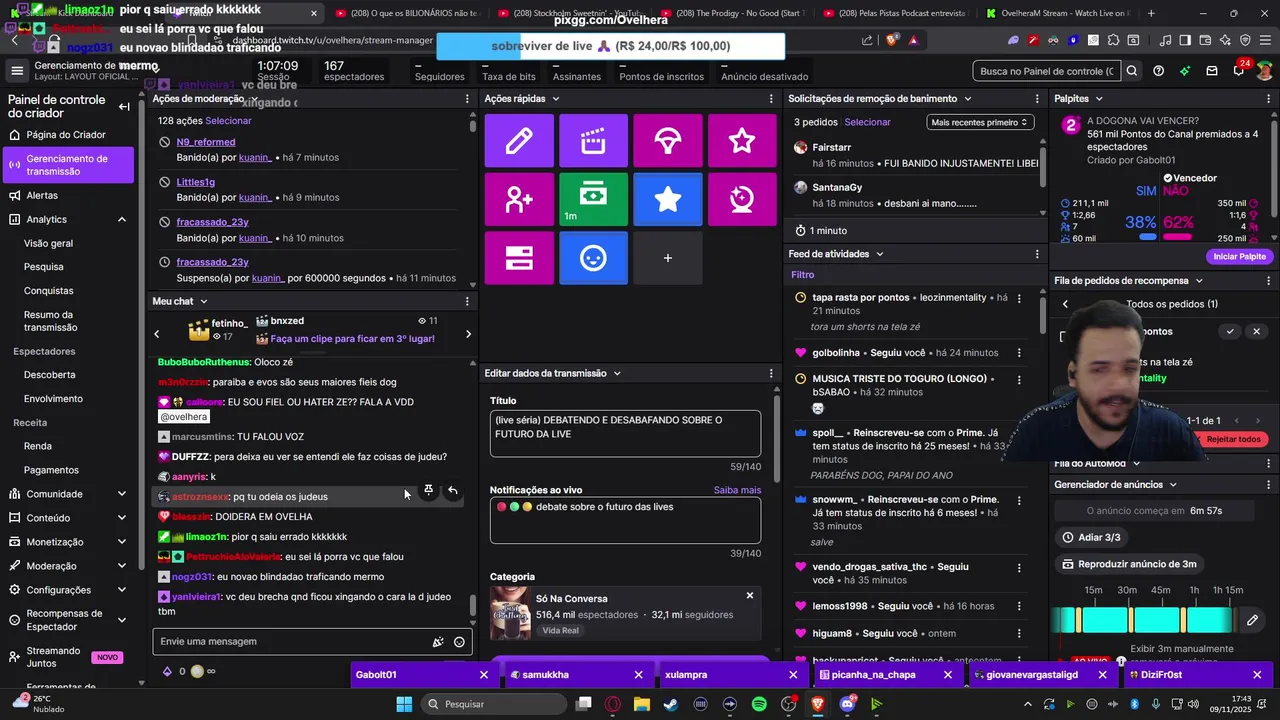The image size is (1280, 720).
Task: Open Spotify from the Windows taskbar
Action: pos(759,704)
